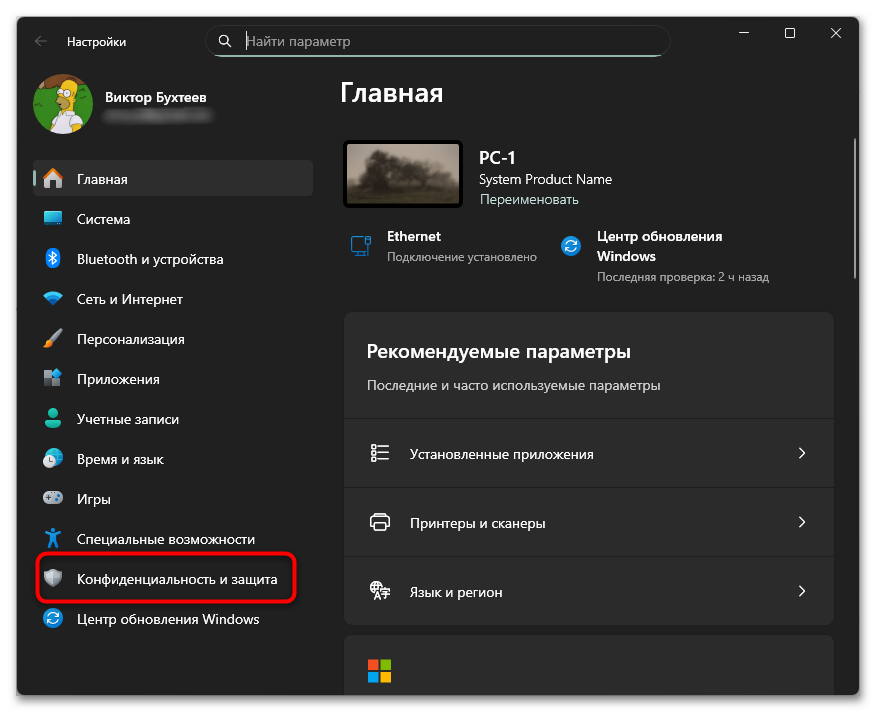The image size is (876, 712).
Task: Select Время и язык in sidebar
Action: (173, 459)
